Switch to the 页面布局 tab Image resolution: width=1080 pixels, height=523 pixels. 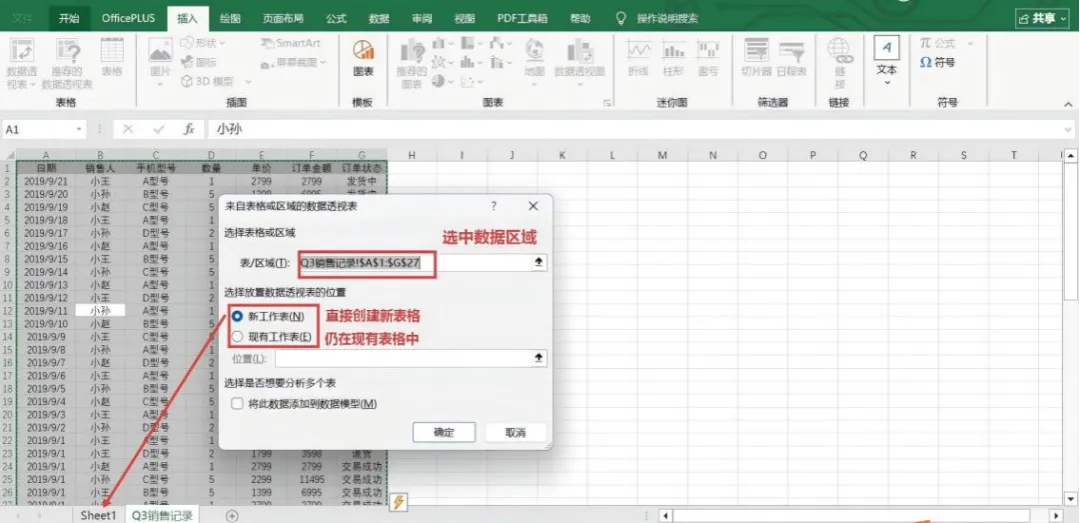click(x=282, y=19)
